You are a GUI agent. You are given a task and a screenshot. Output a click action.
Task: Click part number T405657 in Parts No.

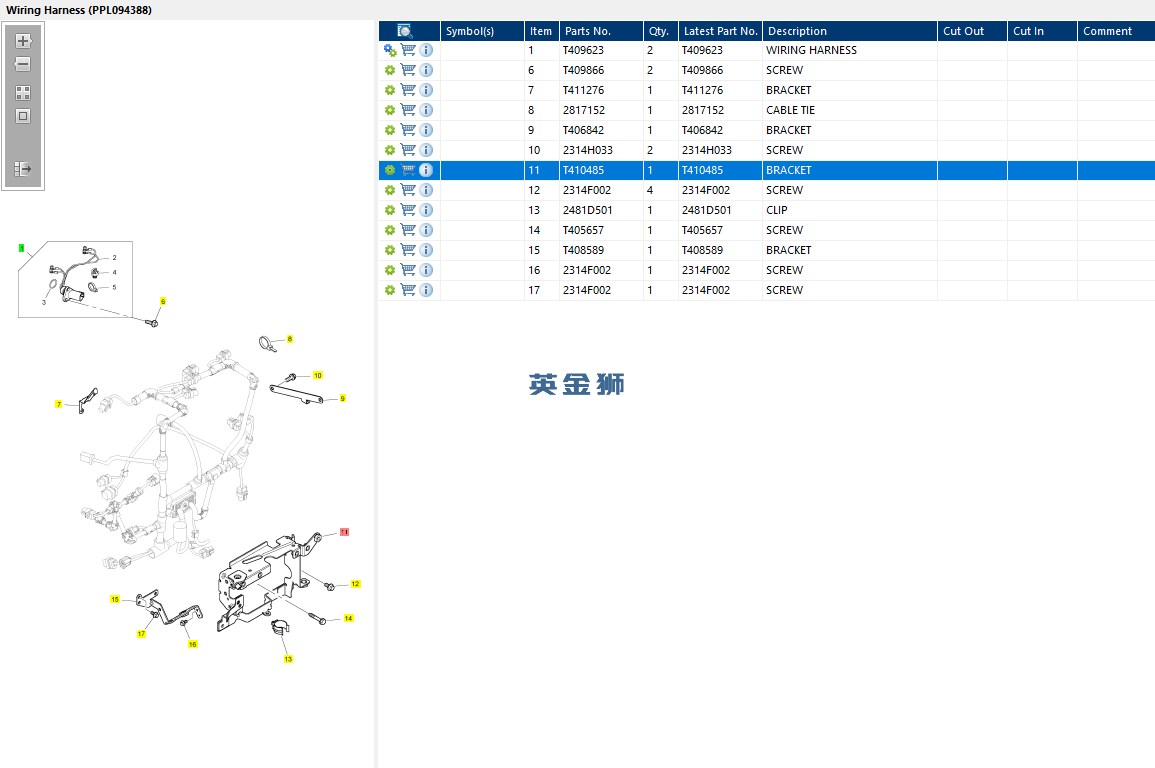point(583,230)
